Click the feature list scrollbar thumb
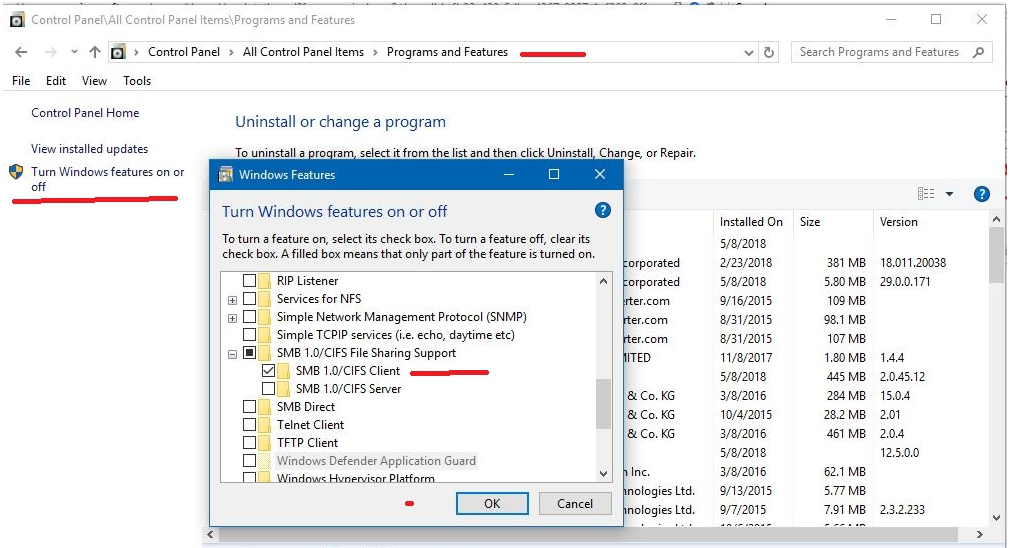Image resolution: width=1012 pixels, height=548 pixels. (603, 403)
